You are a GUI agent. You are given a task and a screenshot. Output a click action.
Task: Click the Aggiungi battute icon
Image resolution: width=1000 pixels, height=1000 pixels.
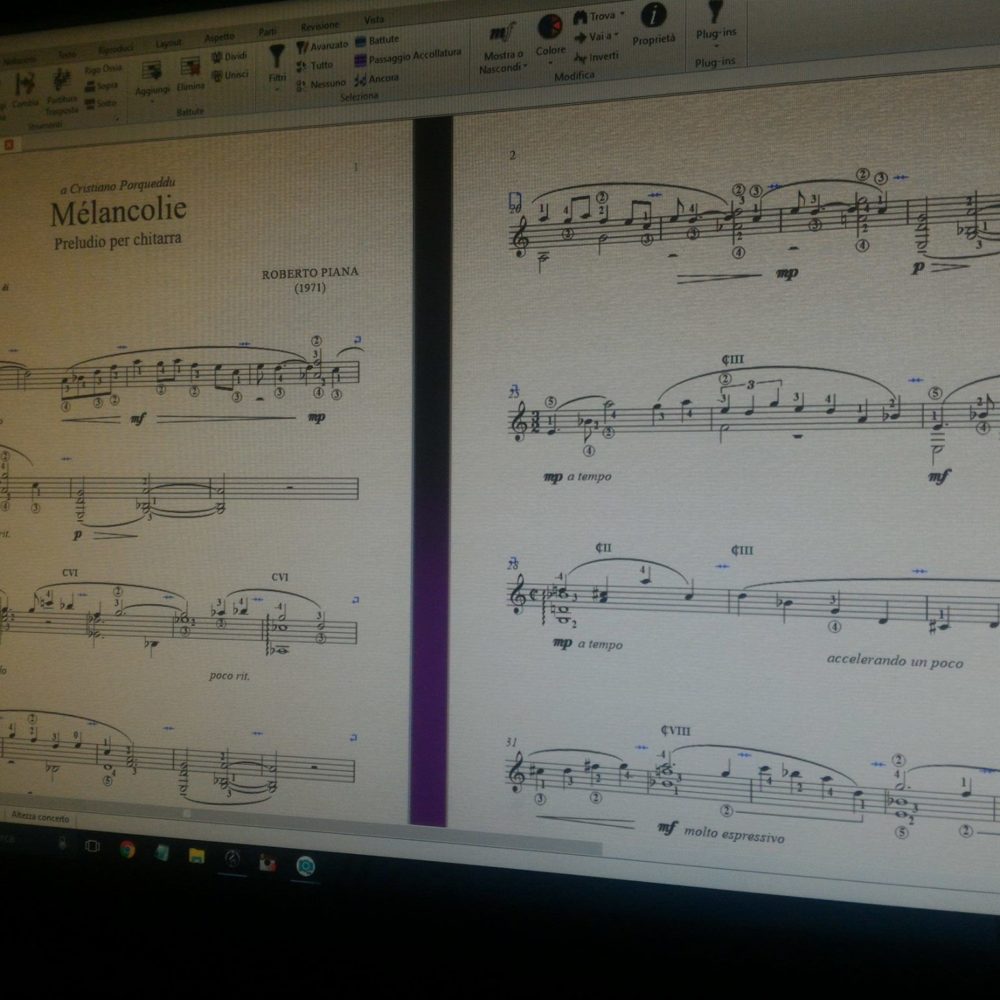click(x=152, y=71)
